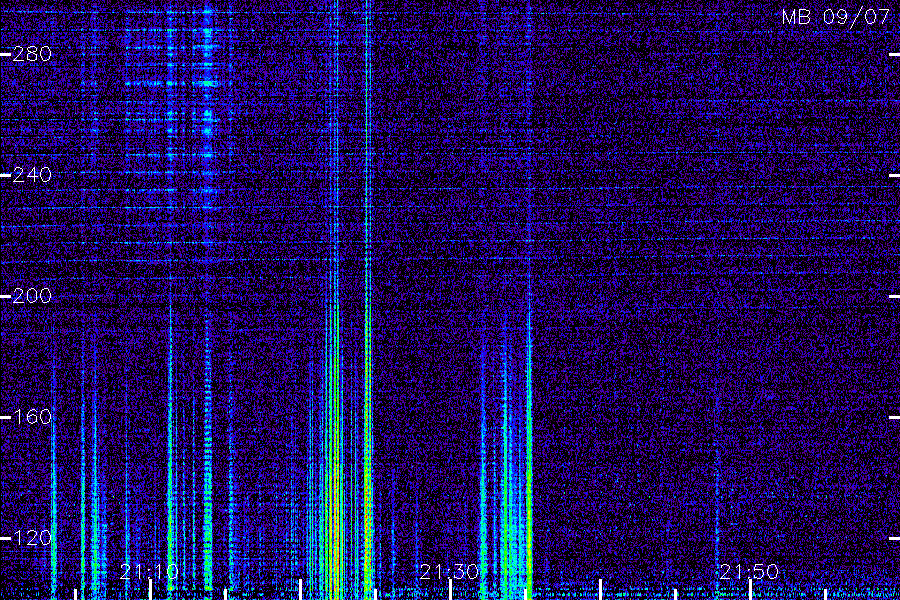
Task: Click the 120 frequency axis label
Action: coord(32,538)
